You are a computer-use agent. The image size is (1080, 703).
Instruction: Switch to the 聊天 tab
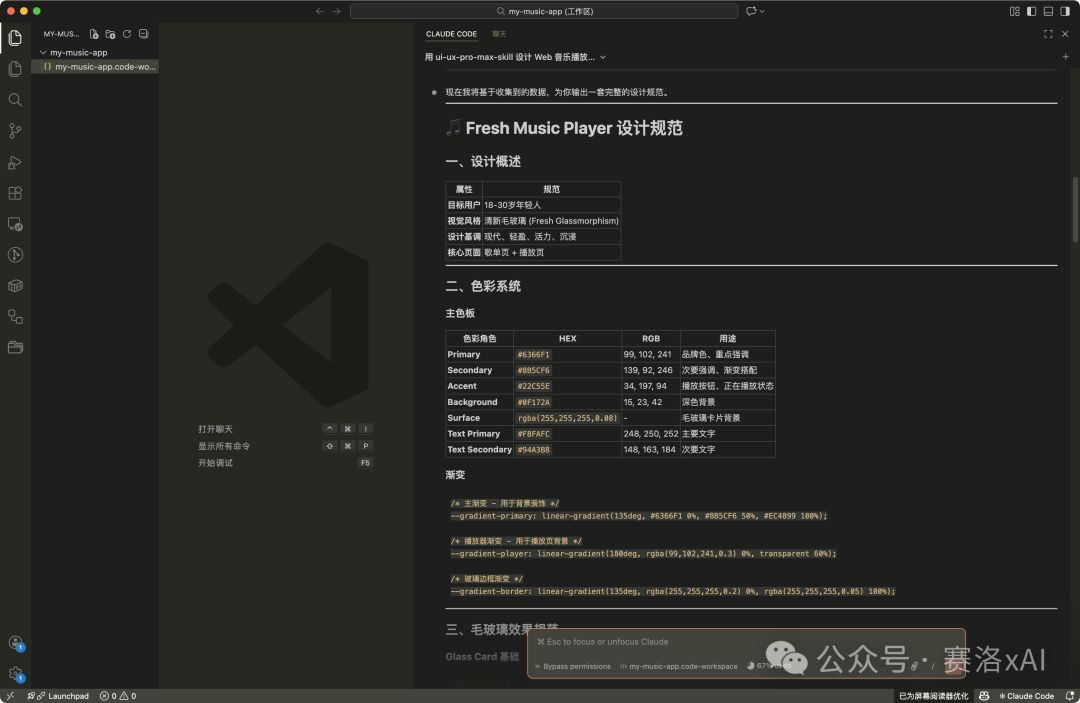point(499,34)
